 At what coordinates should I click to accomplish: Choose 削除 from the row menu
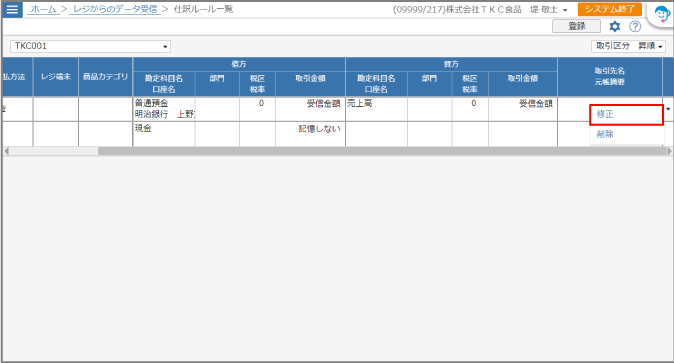tap(626, 134)
